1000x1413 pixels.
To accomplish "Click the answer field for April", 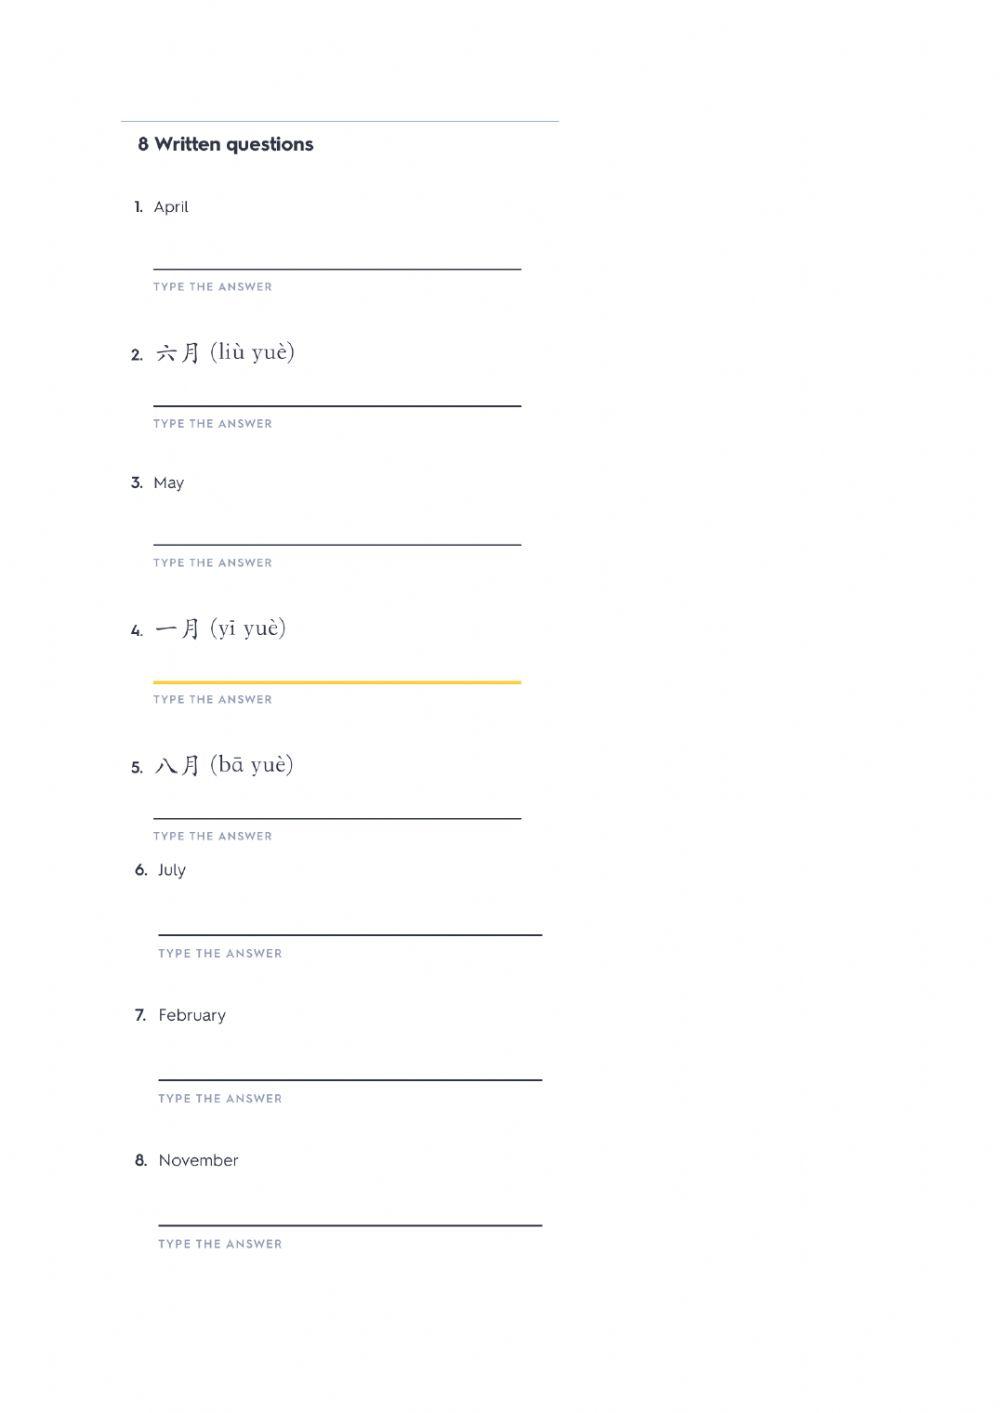I will [337, 256].
